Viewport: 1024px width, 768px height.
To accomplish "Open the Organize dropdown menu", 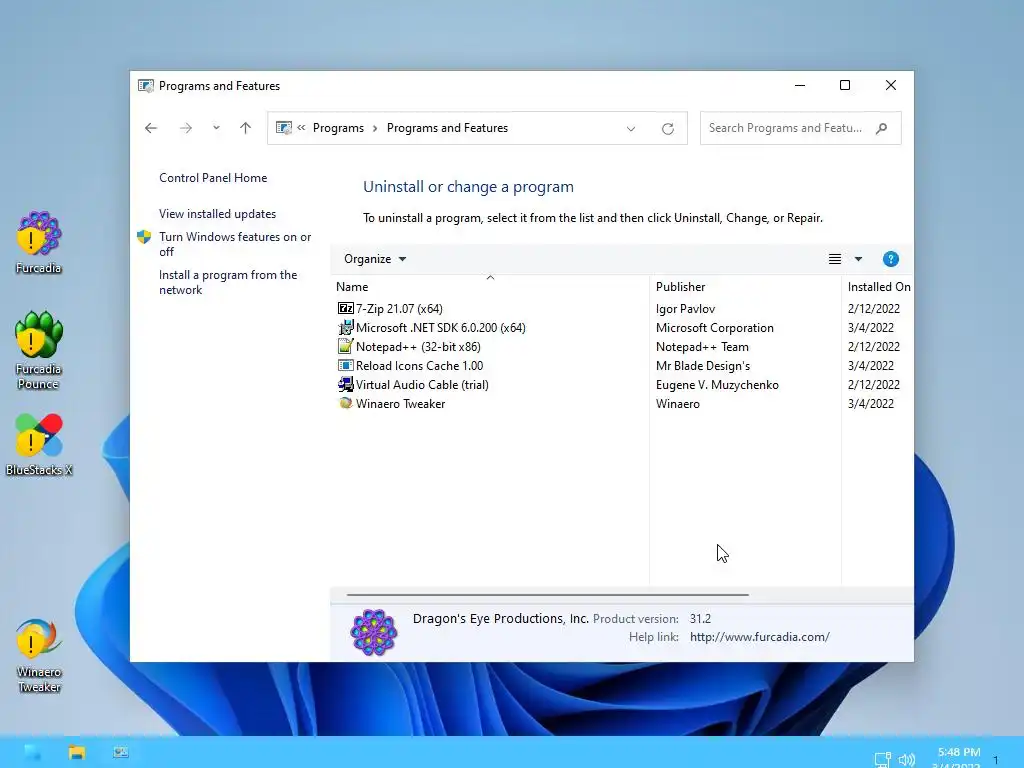I will pos(375,259).
